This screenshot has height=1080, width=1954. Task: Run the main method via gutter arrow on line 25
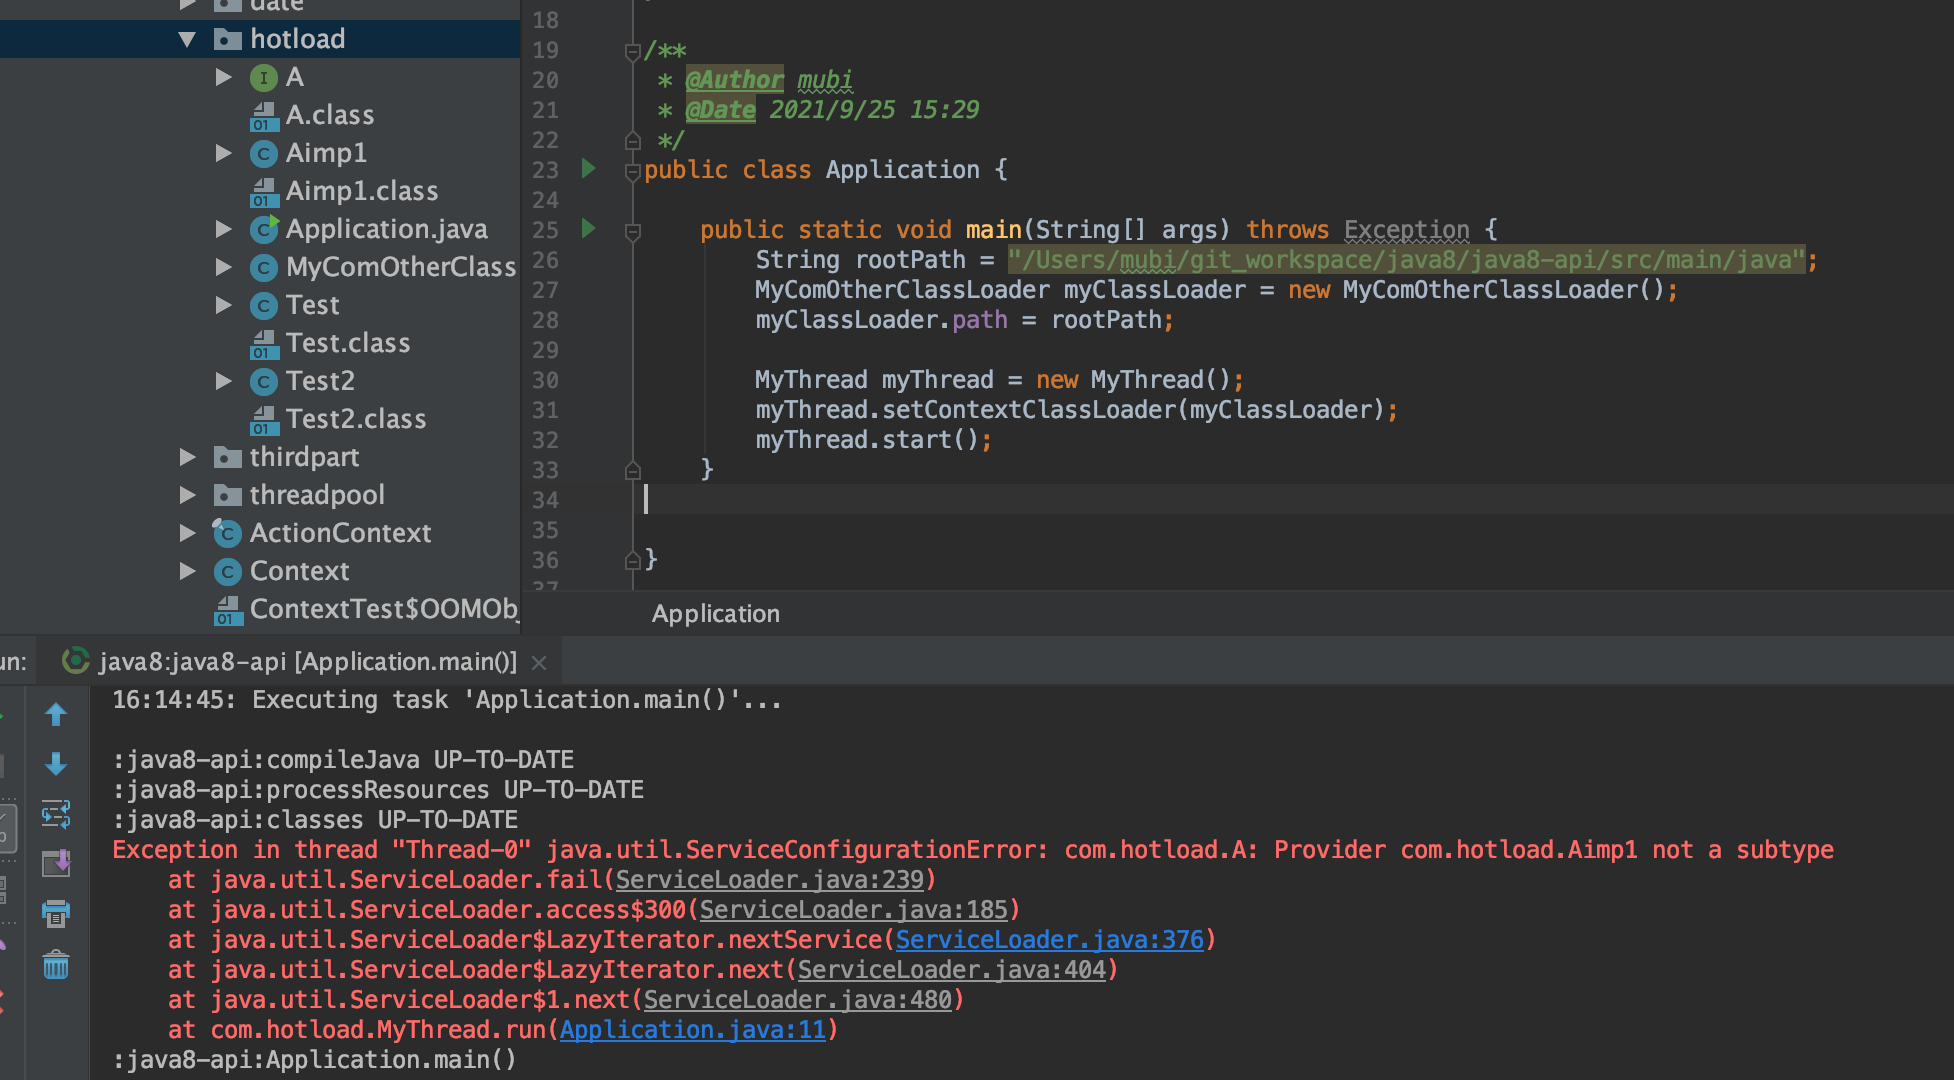[x=588, y=229]
